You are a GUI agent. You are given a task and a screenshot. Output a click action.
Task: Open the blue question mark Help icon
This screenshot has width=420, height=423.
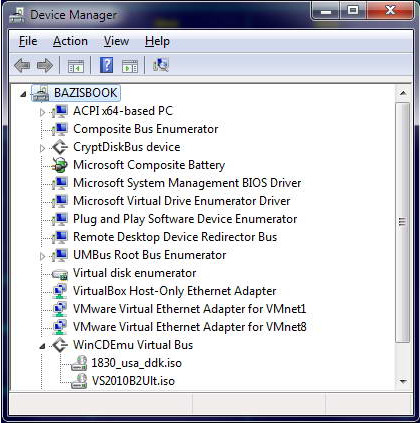(x=106, y=65)
